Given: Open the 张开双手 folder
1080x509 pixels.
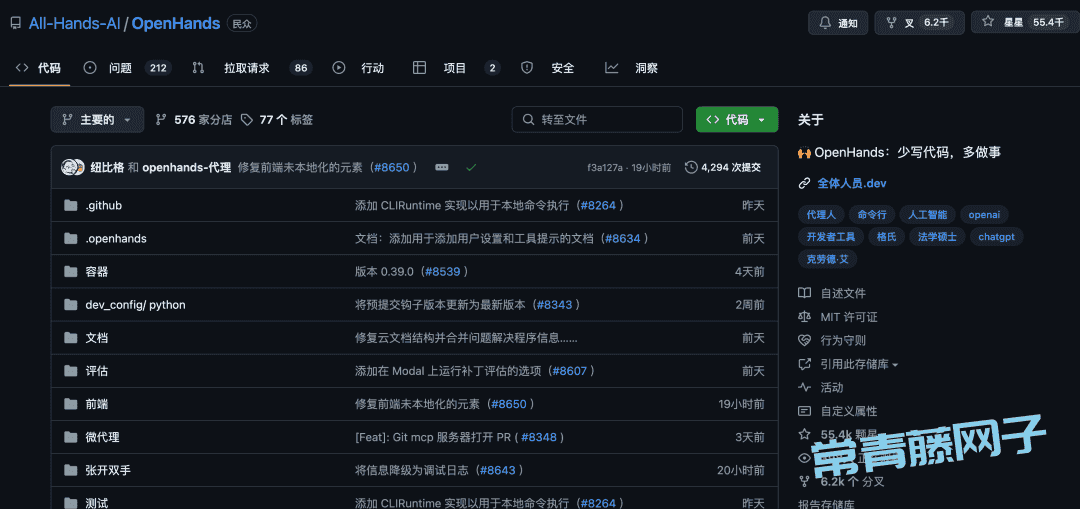Looking at the screenshot, I should [108, 470].
